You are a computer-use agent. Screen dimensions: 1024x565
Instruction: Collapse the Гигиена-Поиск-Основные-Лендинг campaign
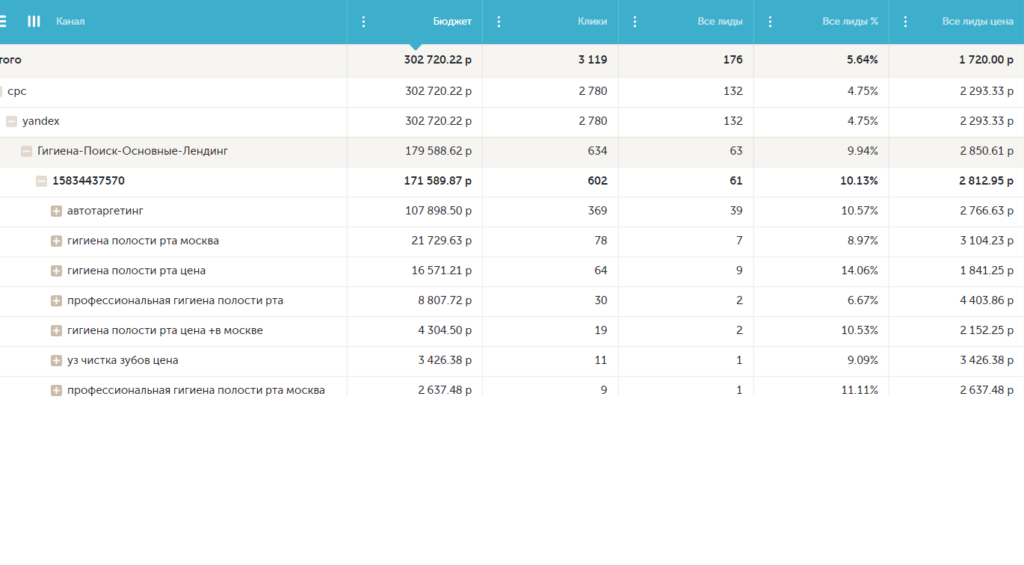(26, 151)
